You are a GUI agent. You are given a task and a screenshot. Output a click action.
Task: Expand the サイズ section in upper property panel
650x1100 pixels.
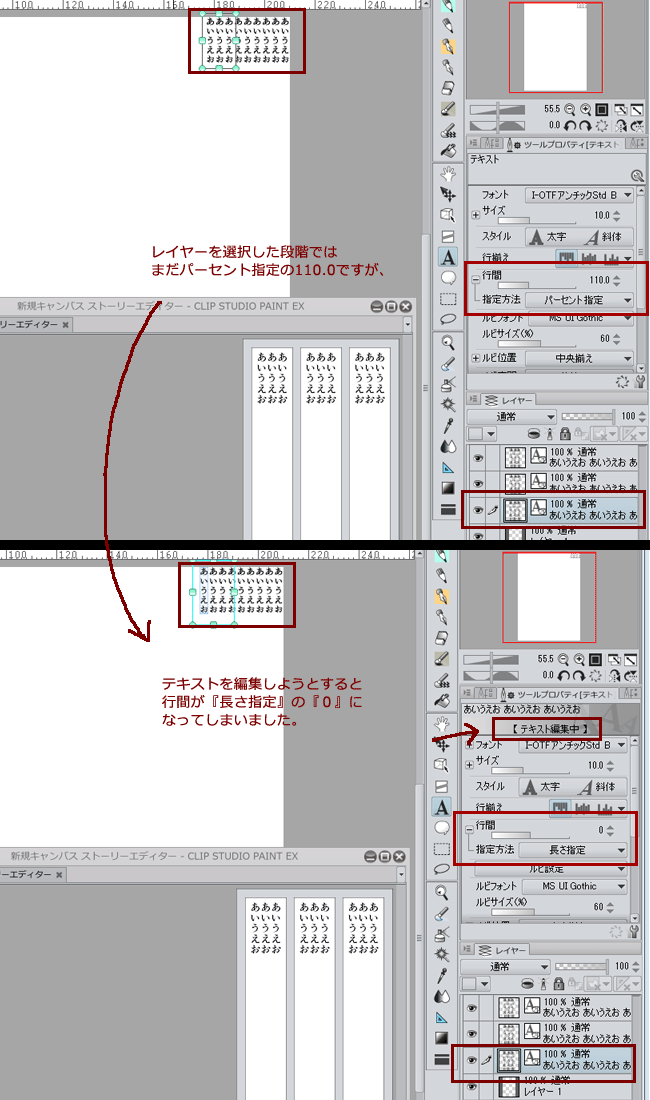475,215
